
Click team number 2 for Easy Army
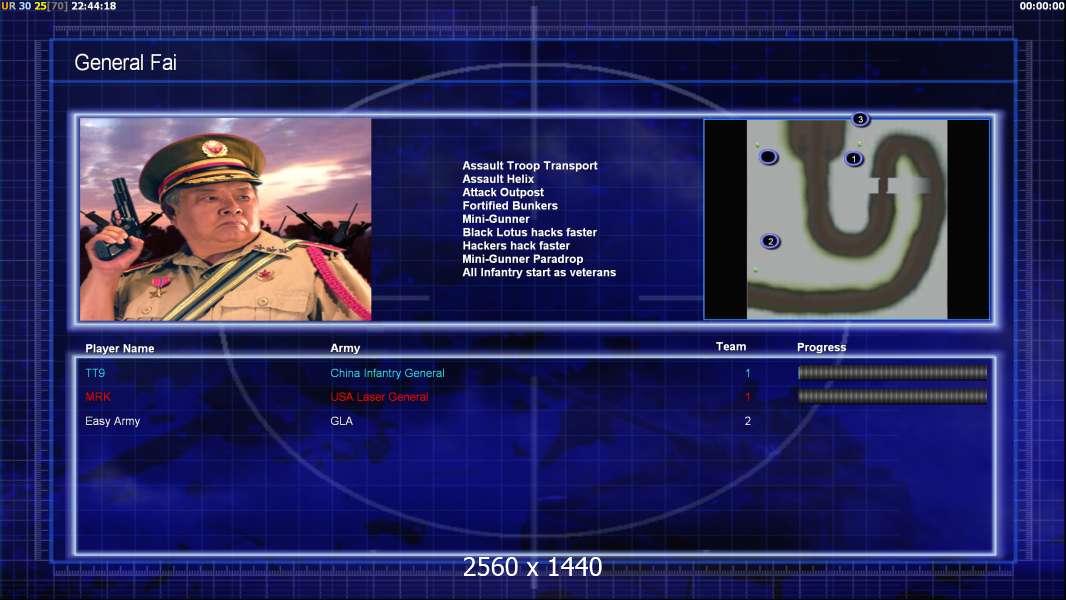coord(747,421)
